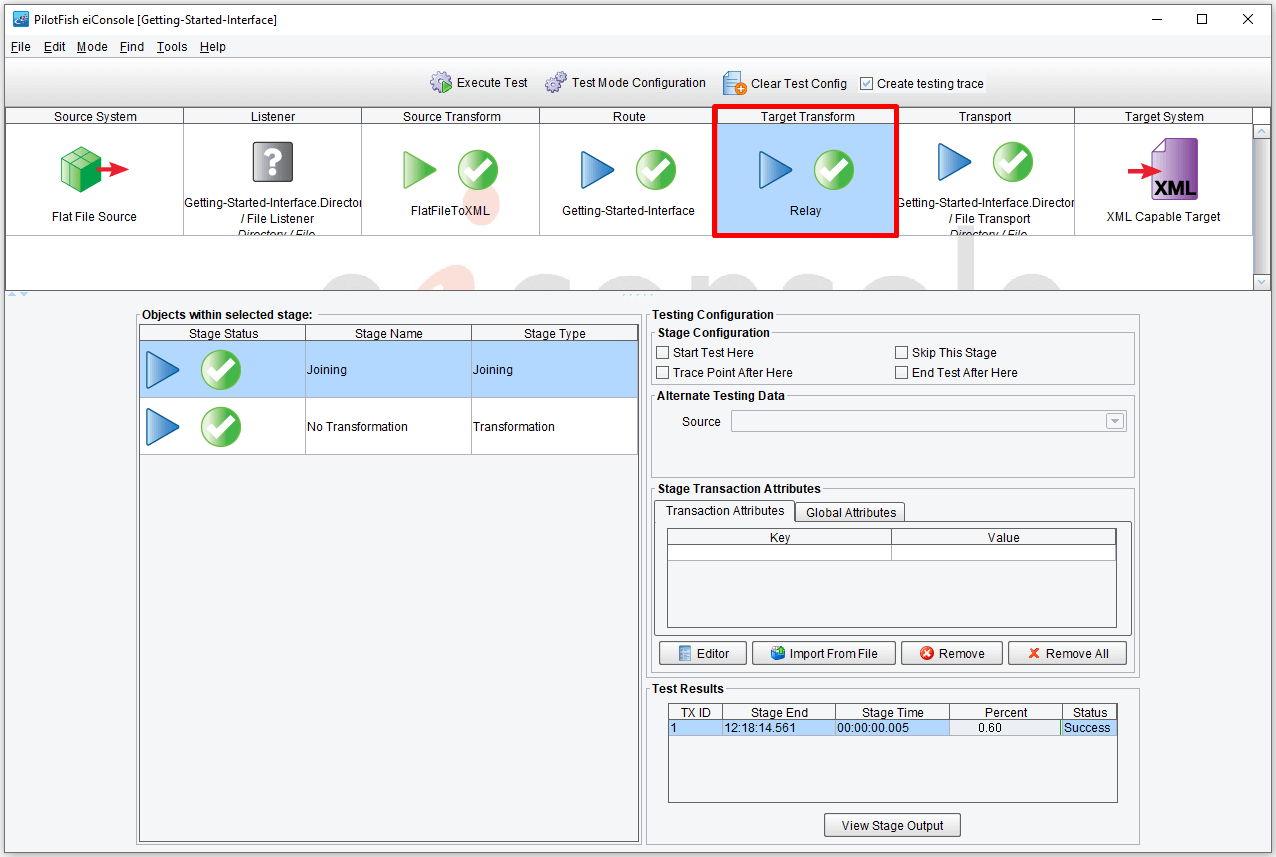Click the Stage Status column header
Image resolution: width=1276 pixels, height=857 pixels.
(x=223, y=333)
